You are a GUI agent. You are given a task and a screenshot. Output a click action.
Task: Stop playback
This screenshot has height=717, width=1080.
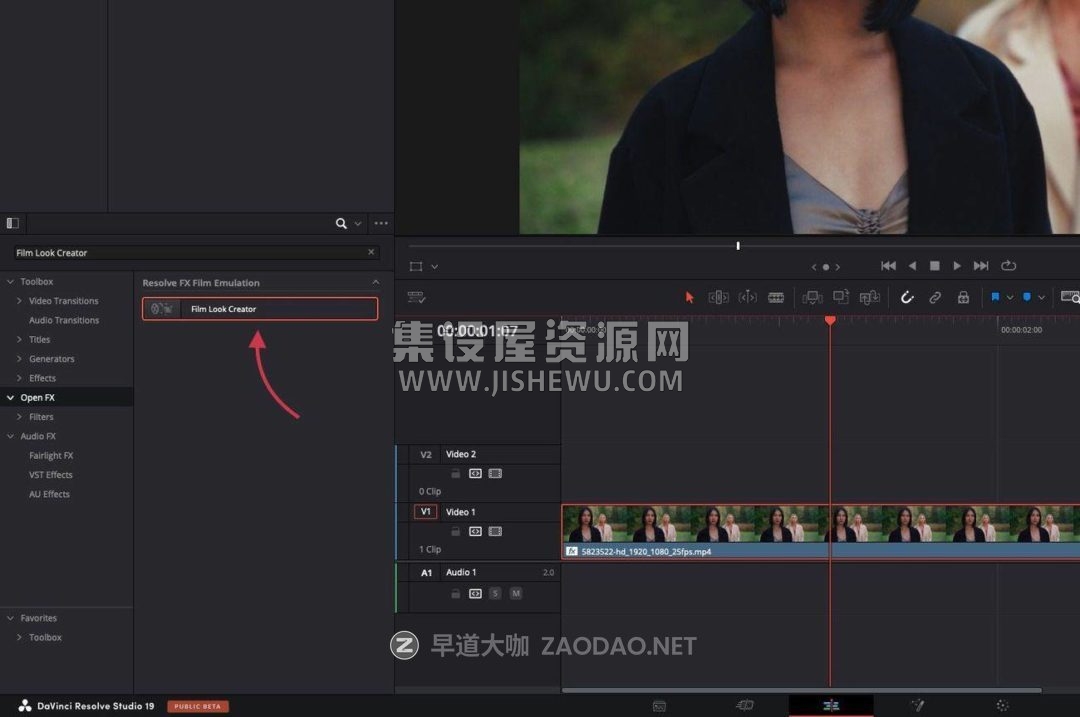tap(935, 266)
